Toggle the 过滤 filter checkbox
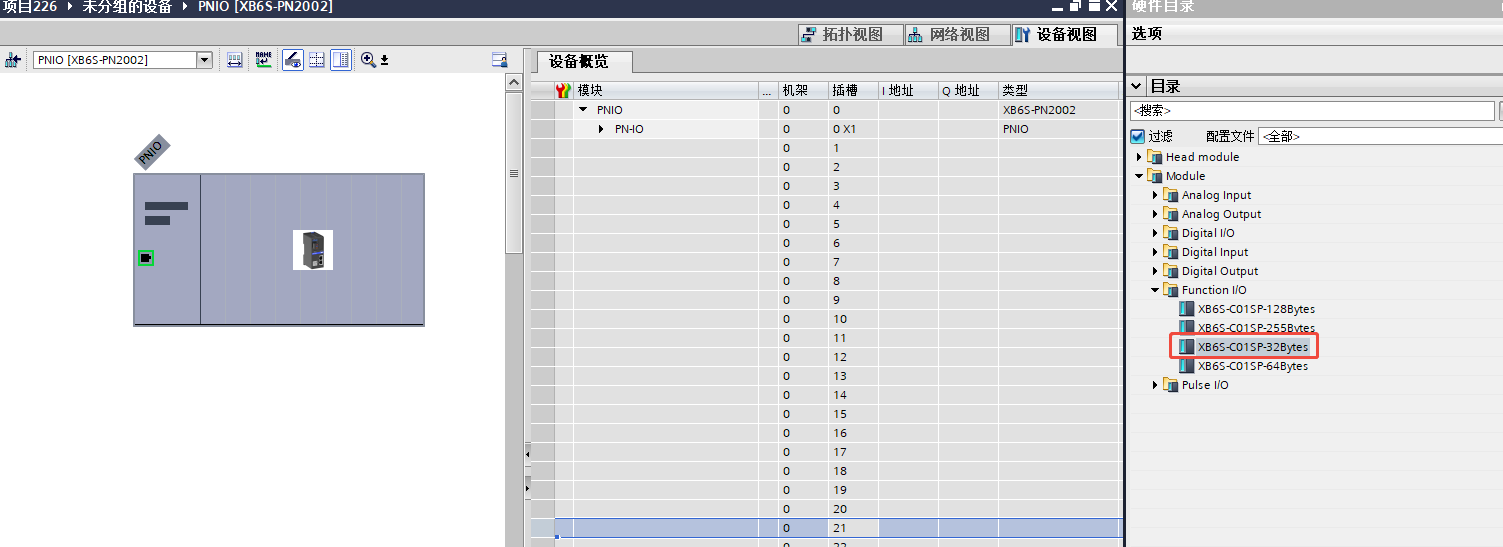 coord(1137,136)
